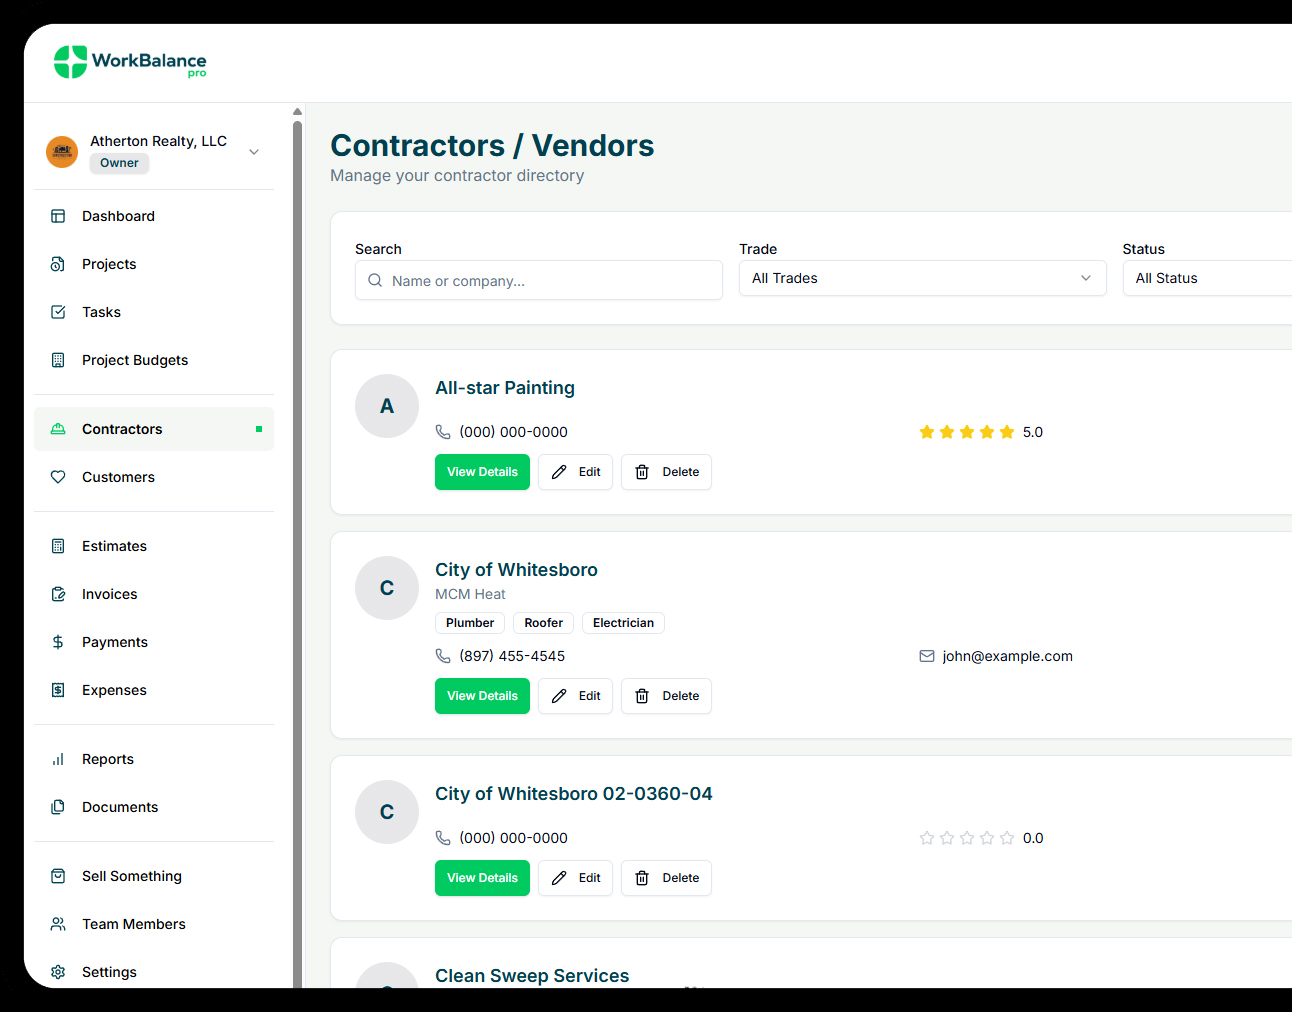Edit City of Whitesboro 02-0360-04
The image size is (1292, 1012).
tap(575, 878)
